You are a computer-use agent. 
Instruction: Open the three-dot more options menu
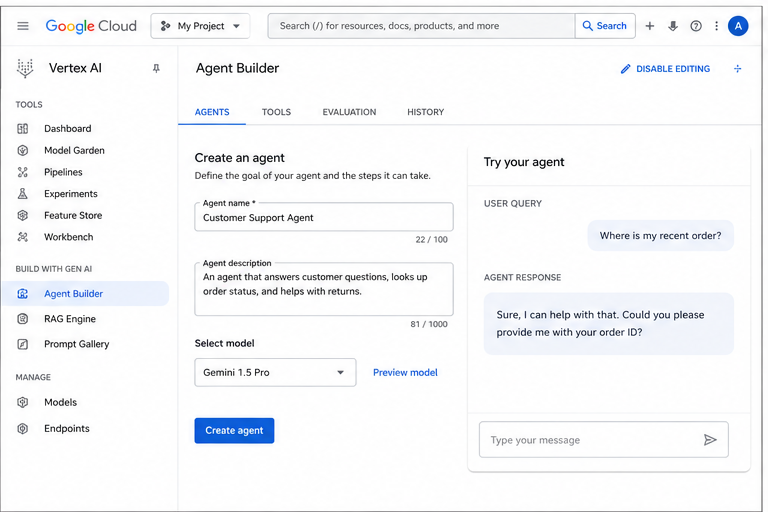[716, 26]
